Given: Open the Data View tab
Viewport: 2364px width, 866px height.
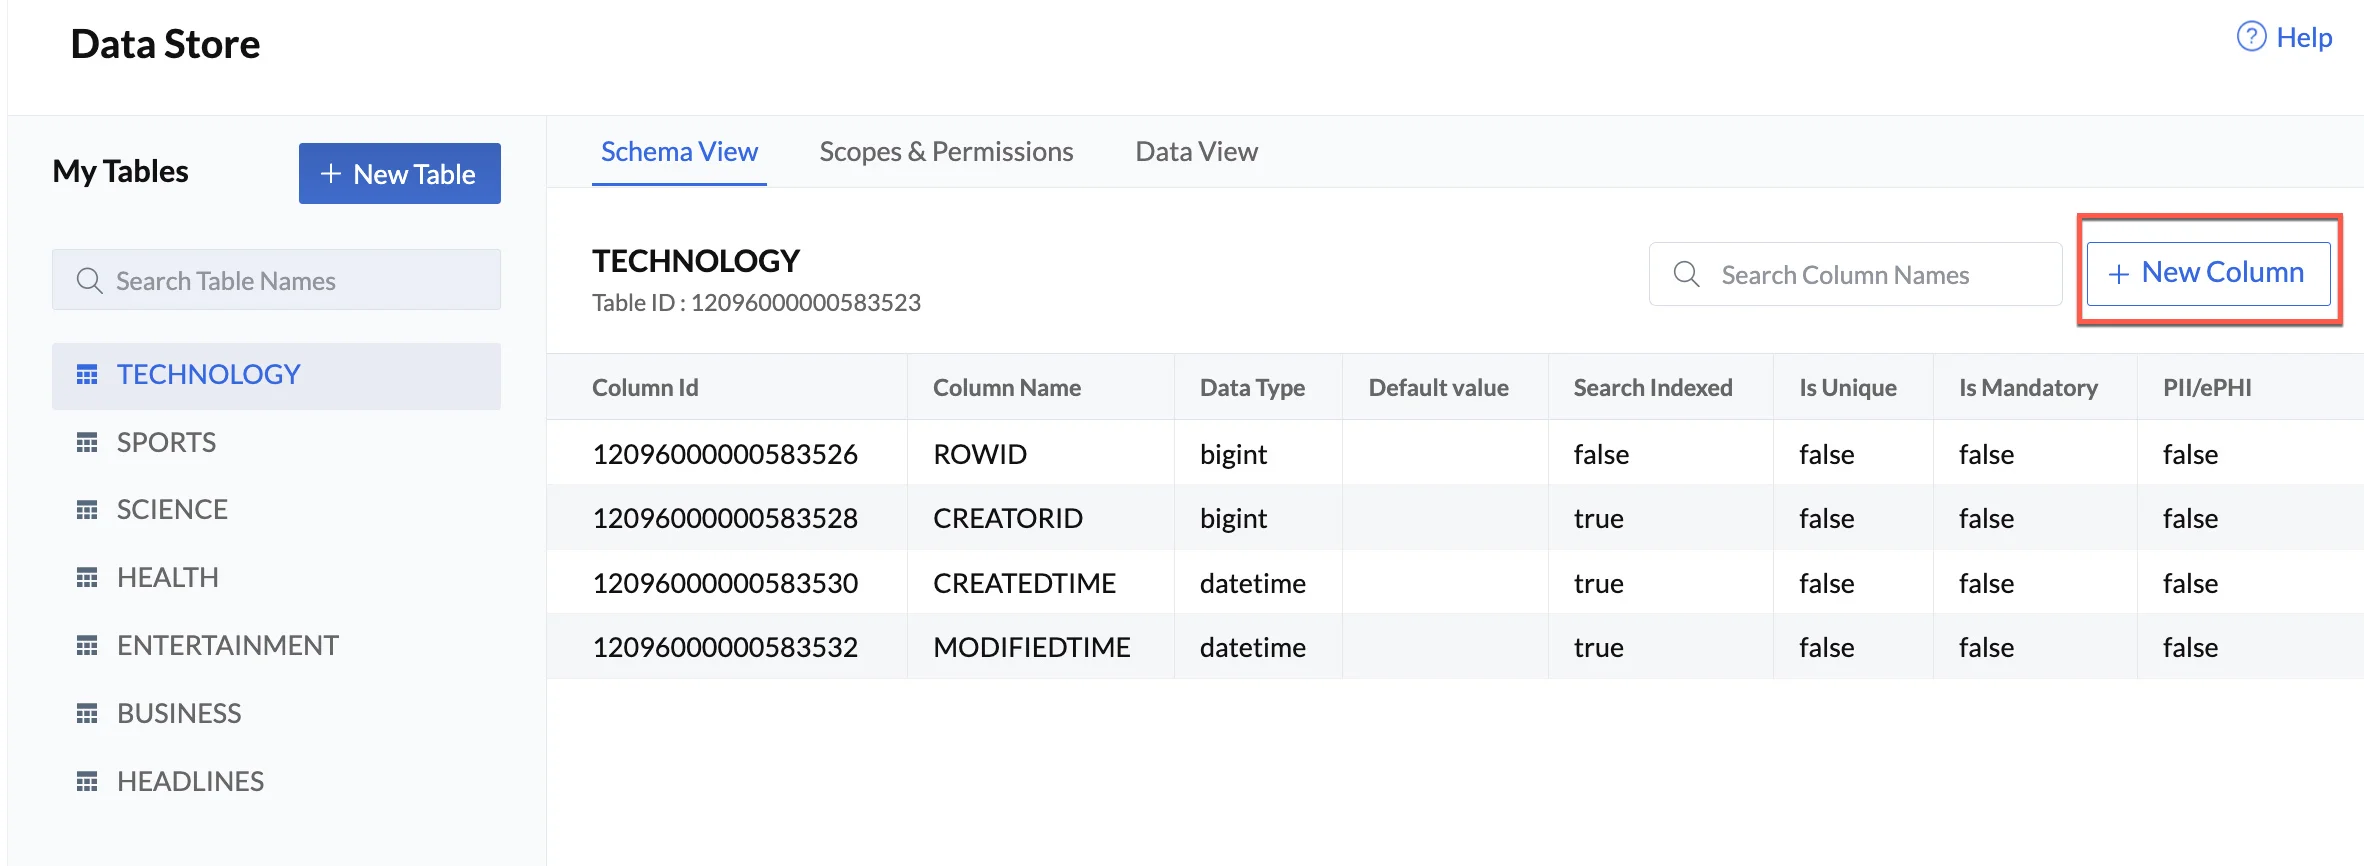Looking at the screenshot, I should coord(1196,152).
